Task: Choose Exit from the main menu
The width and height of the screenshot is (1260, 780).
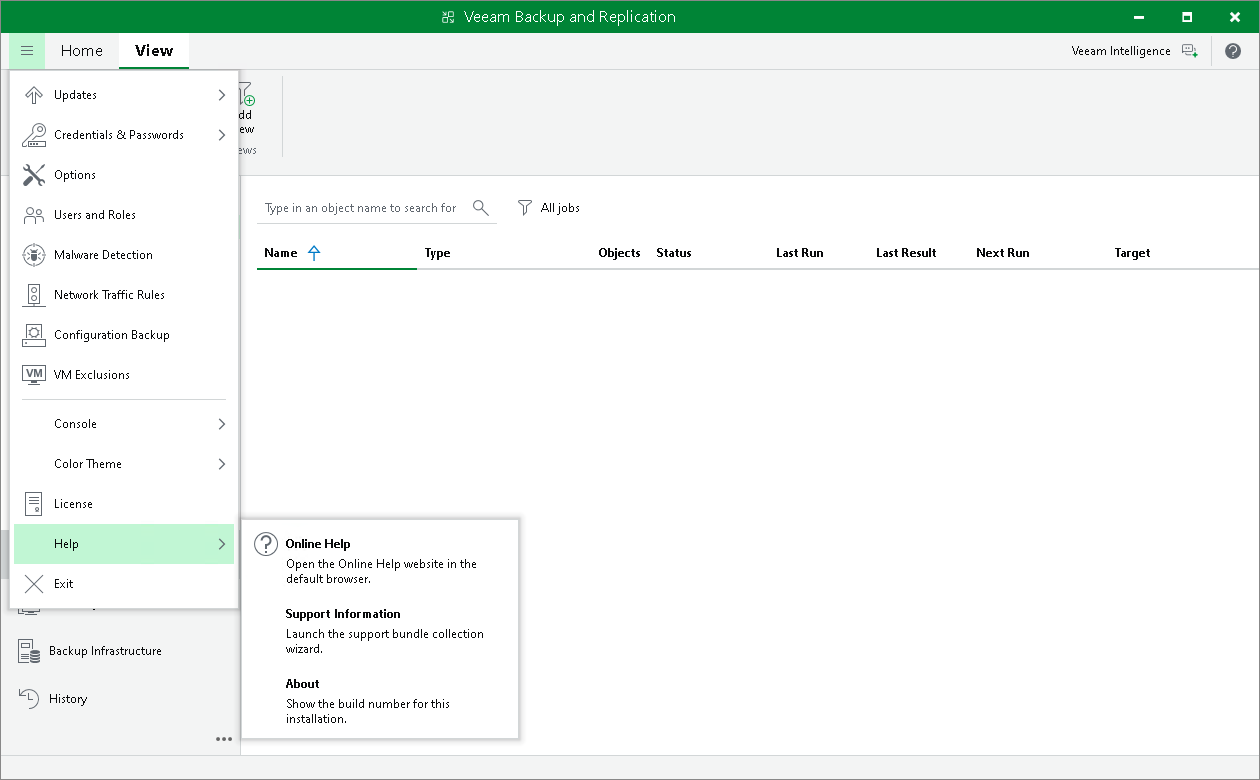Action: pyautogui.click(x=124, y=584)
